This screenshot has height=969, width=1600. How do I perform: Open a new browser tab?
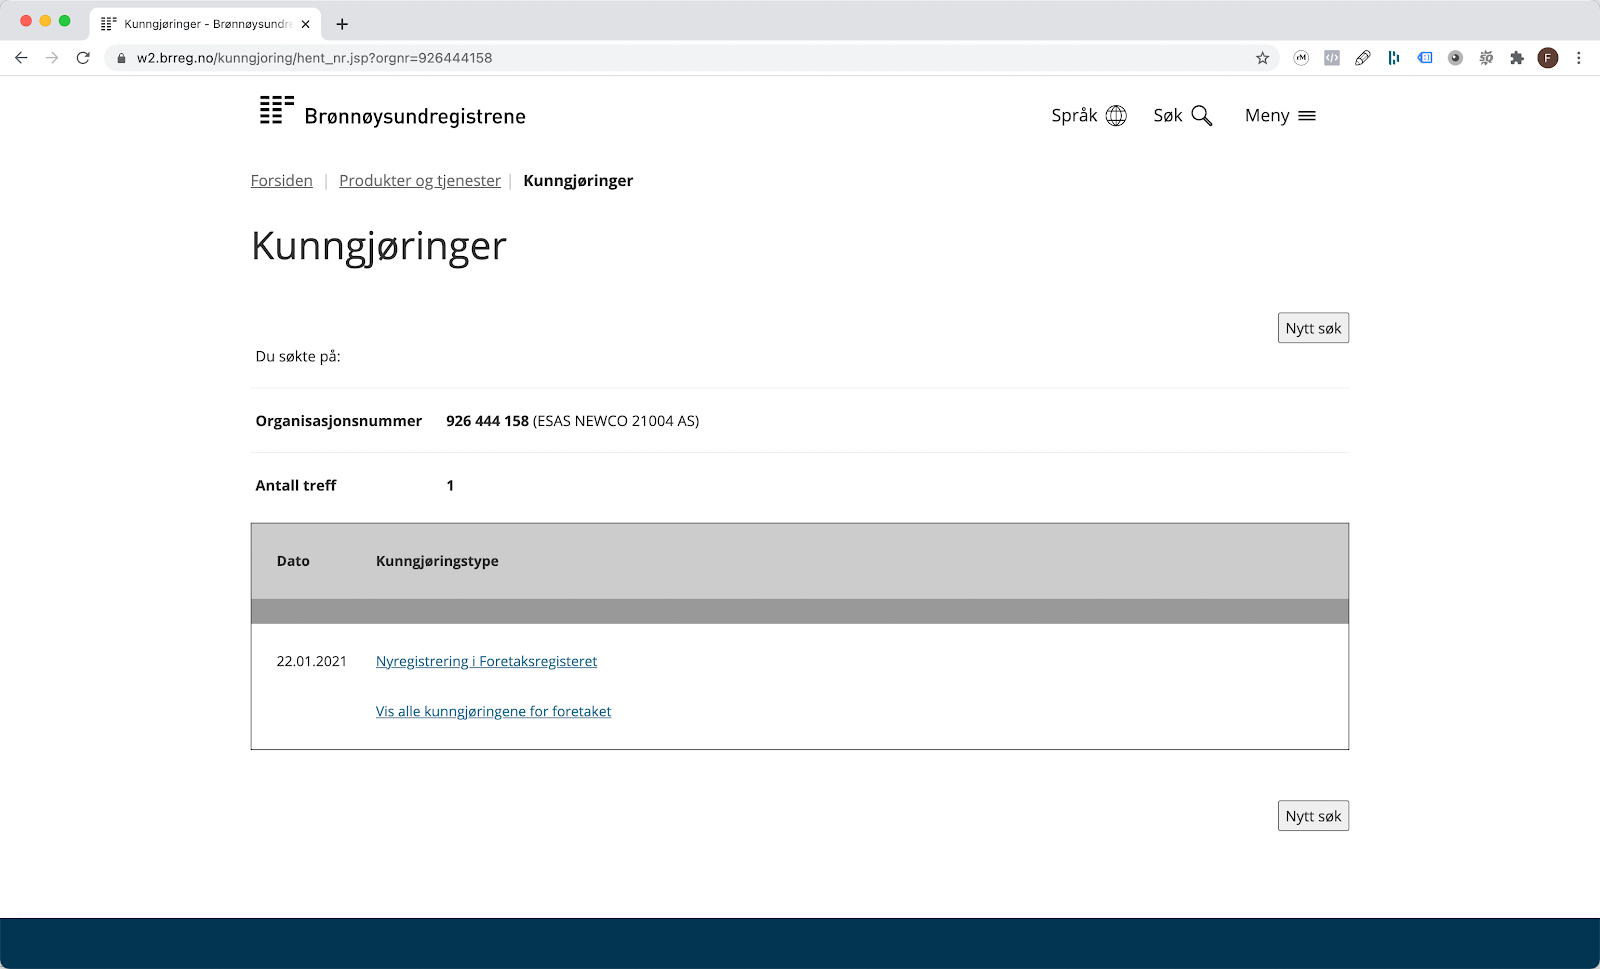342,23
